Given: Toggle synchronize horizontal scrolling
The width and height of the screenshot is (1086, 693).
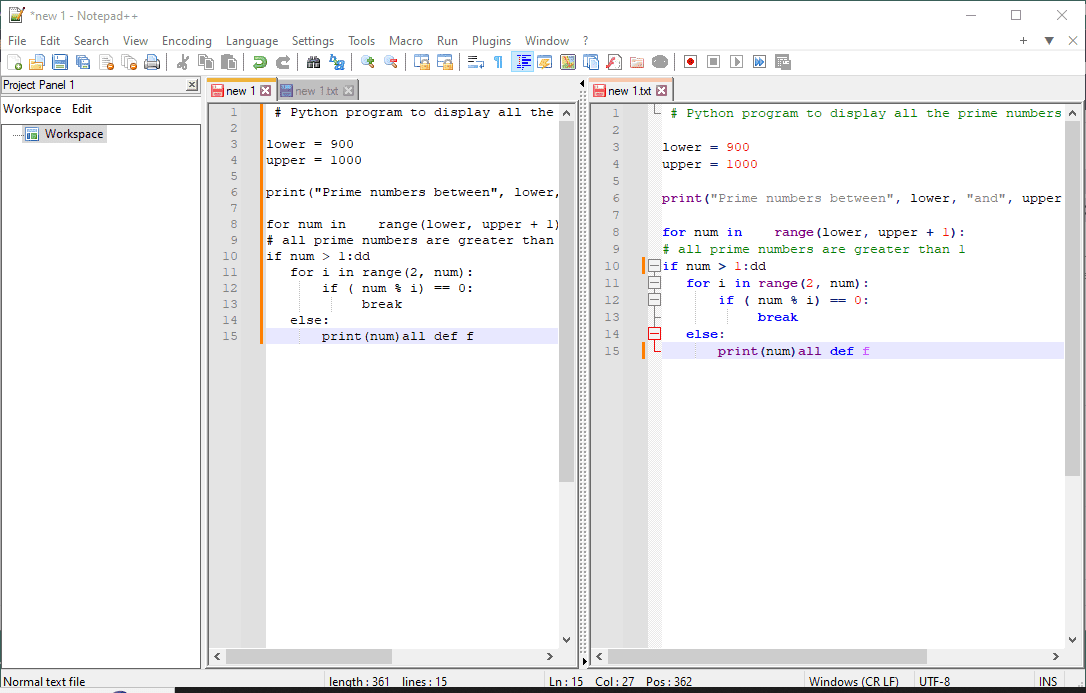Looking at the screenshot, I should [x=445, y=62].
